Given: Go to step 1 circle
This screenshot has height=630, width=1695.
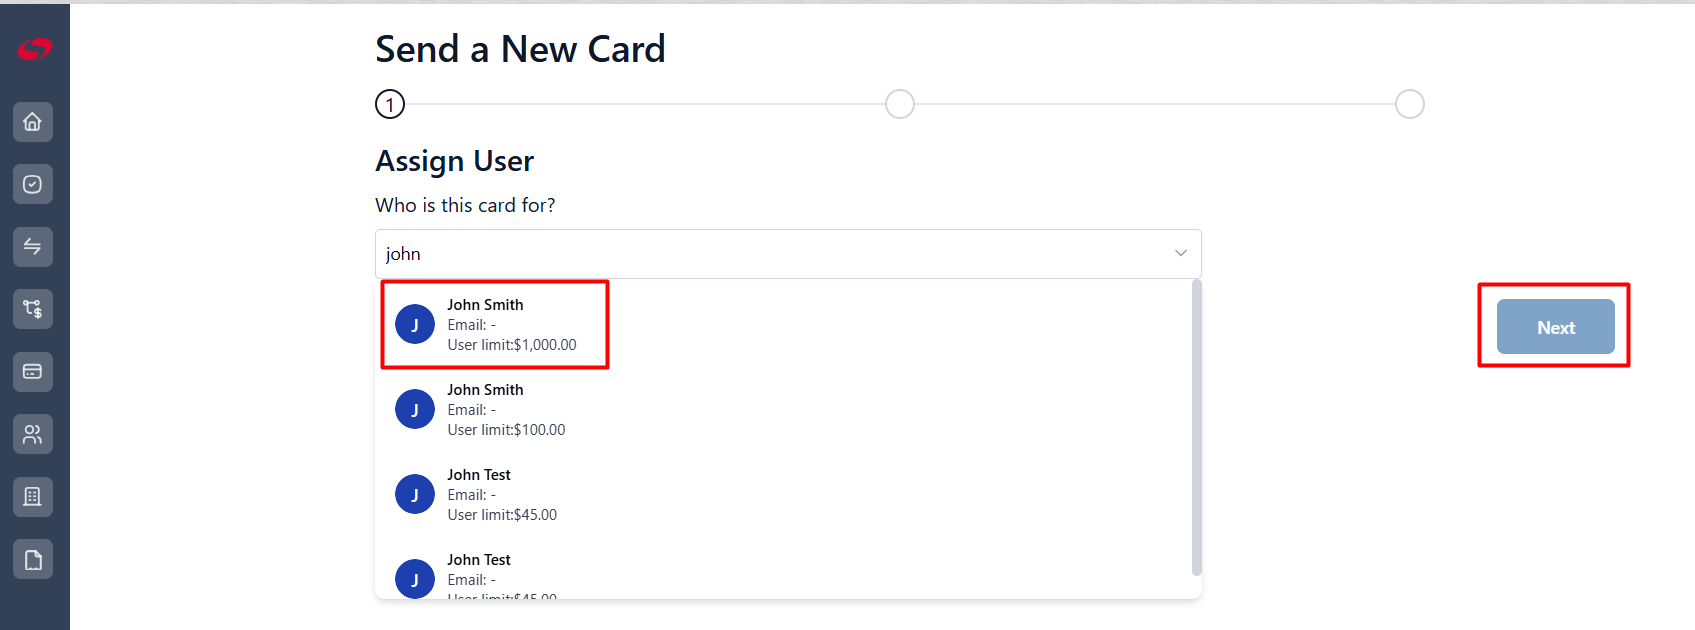Looking at the screenshot, I should (x=390, y=104).
